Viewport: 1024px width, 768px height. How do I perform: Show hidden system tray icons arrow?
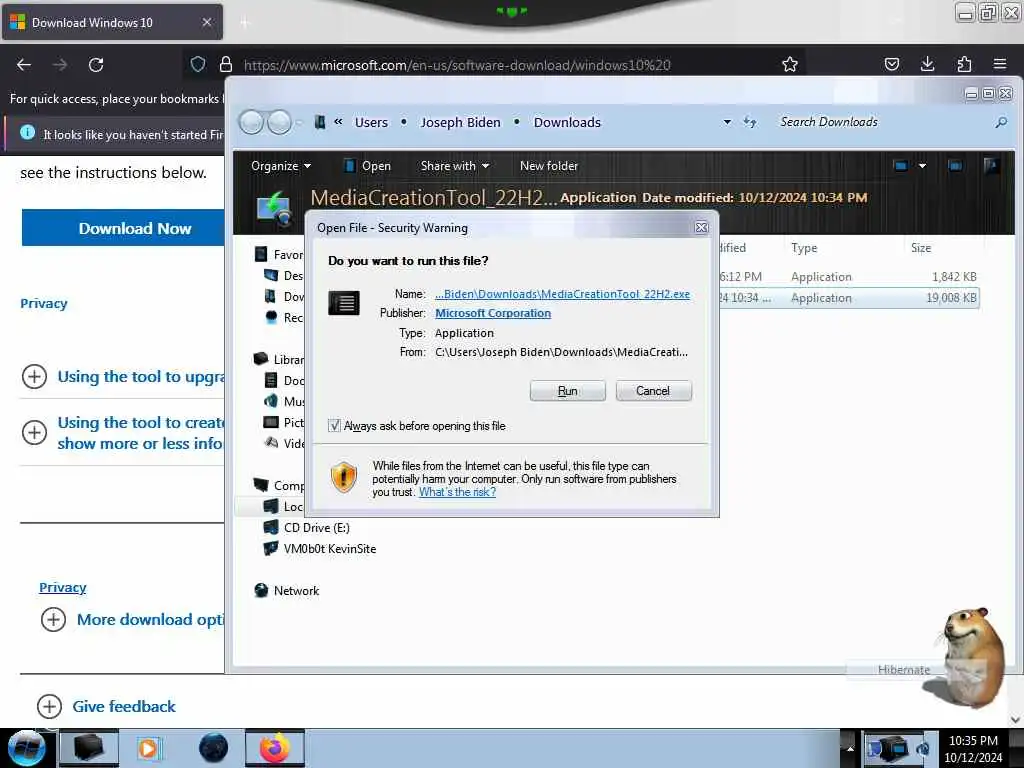pyautogui.click(x=850, y=748)
